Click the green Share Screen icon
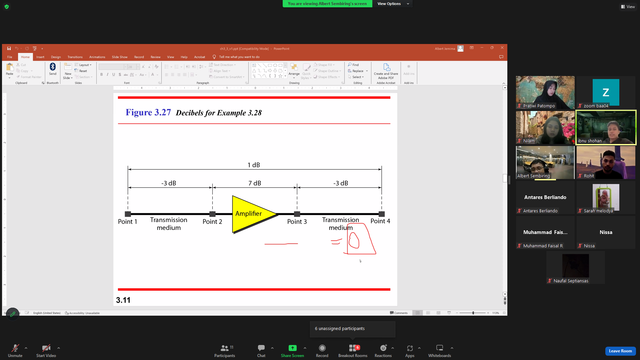 click(292, 348)
